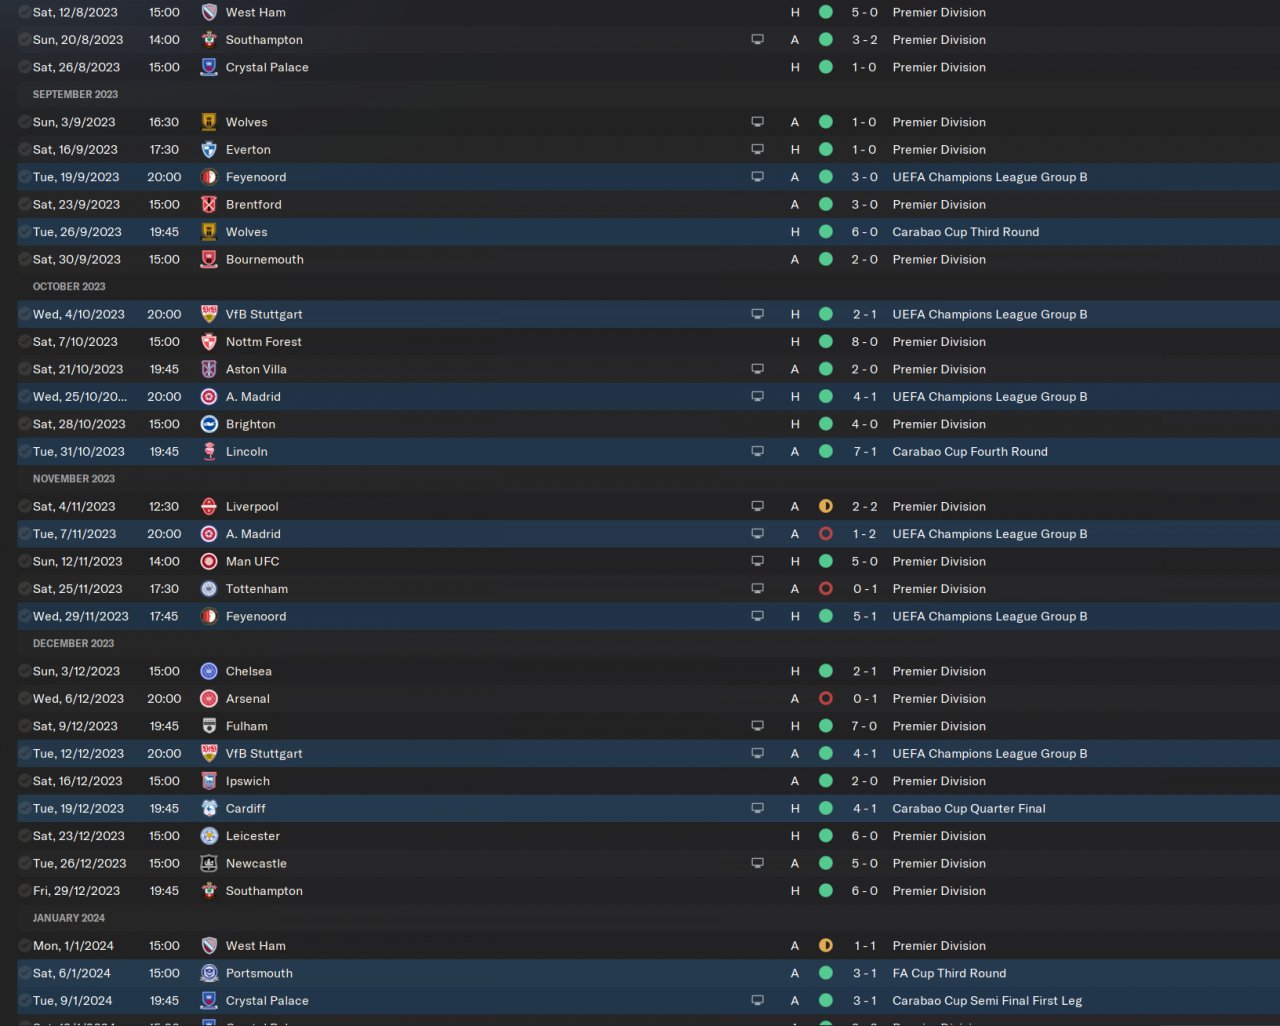The width and height of the screenshot is (1280, 1026).
Task: Click the VfB Stuttgart badge on 4/10/2023
Action: click(x=209, y=314)
